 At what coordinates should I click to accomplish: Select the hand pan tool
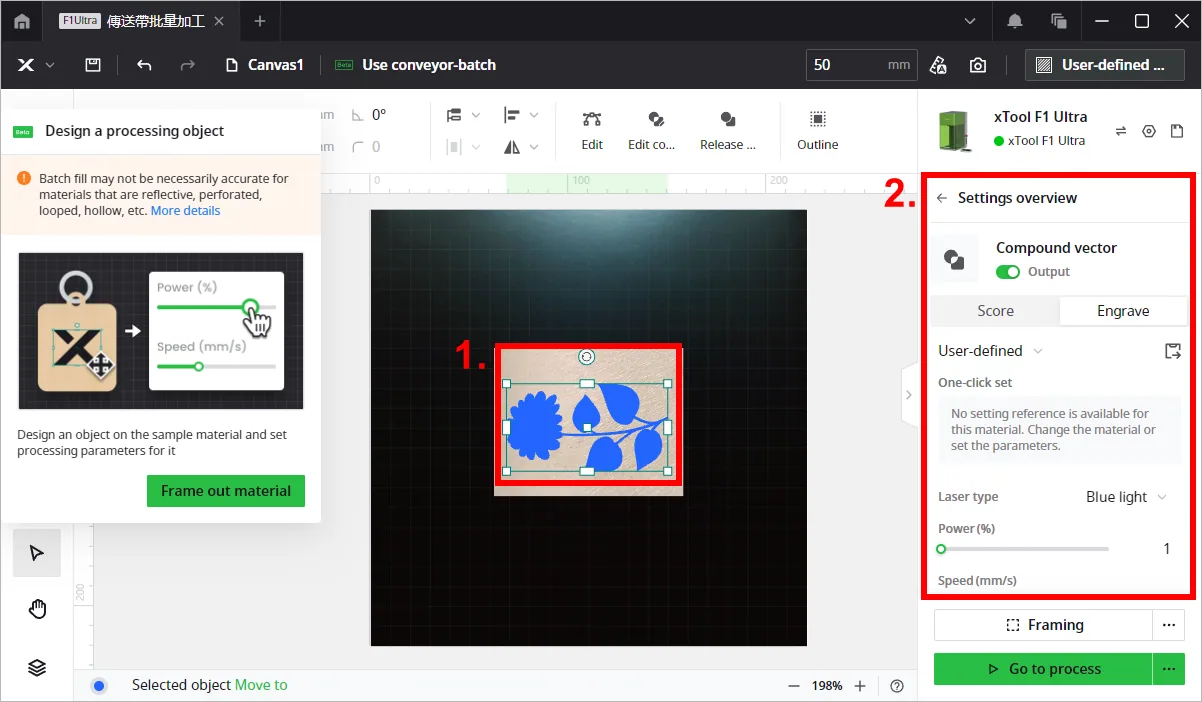pos(37,609)
